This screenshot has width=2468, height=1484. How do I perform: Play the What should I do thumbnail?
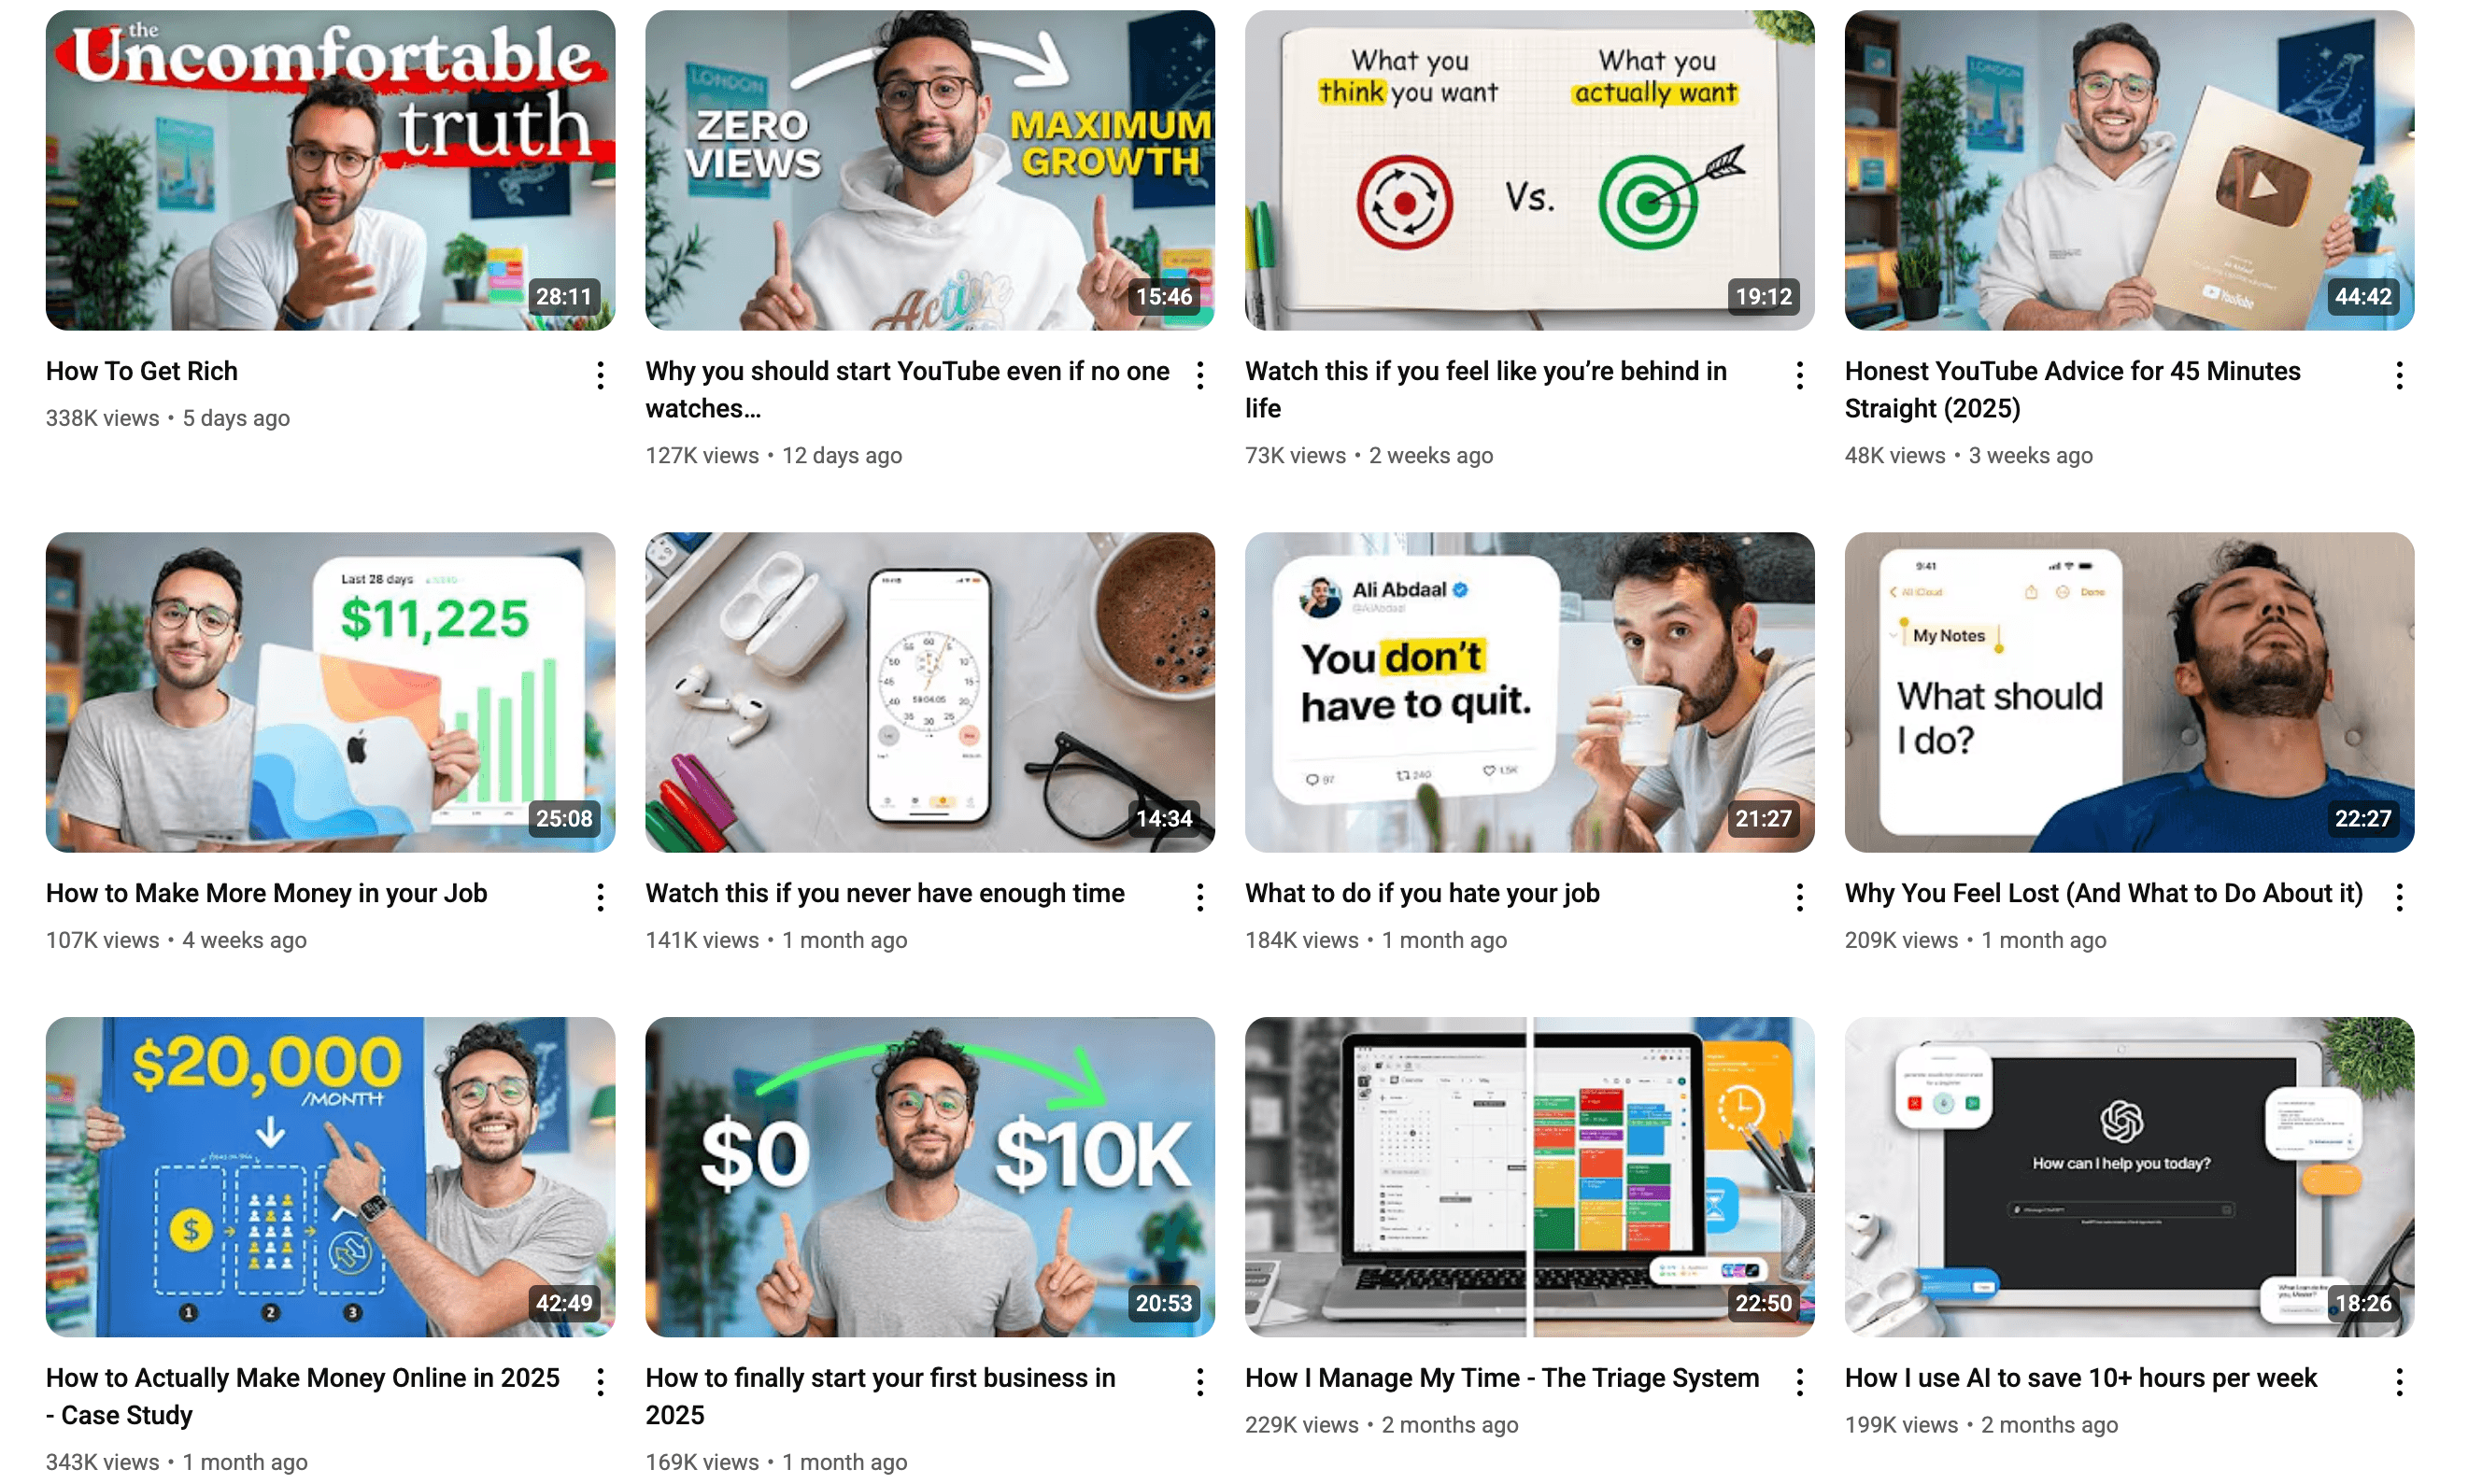(x=2129, y=692)
